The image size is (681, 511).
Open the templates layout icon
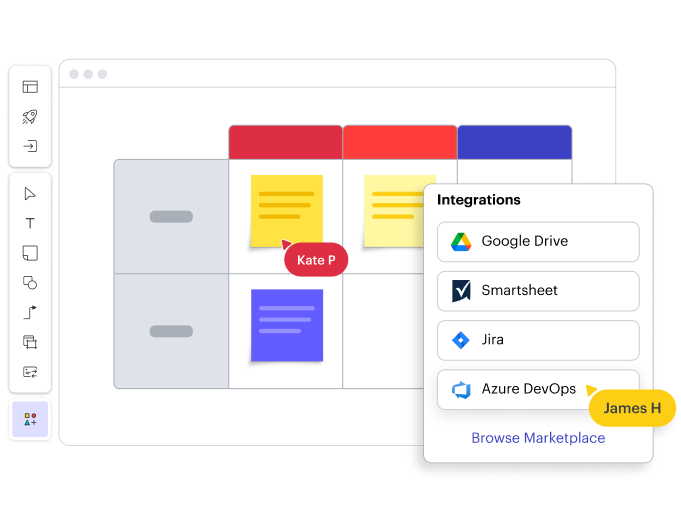pos(30,87)
